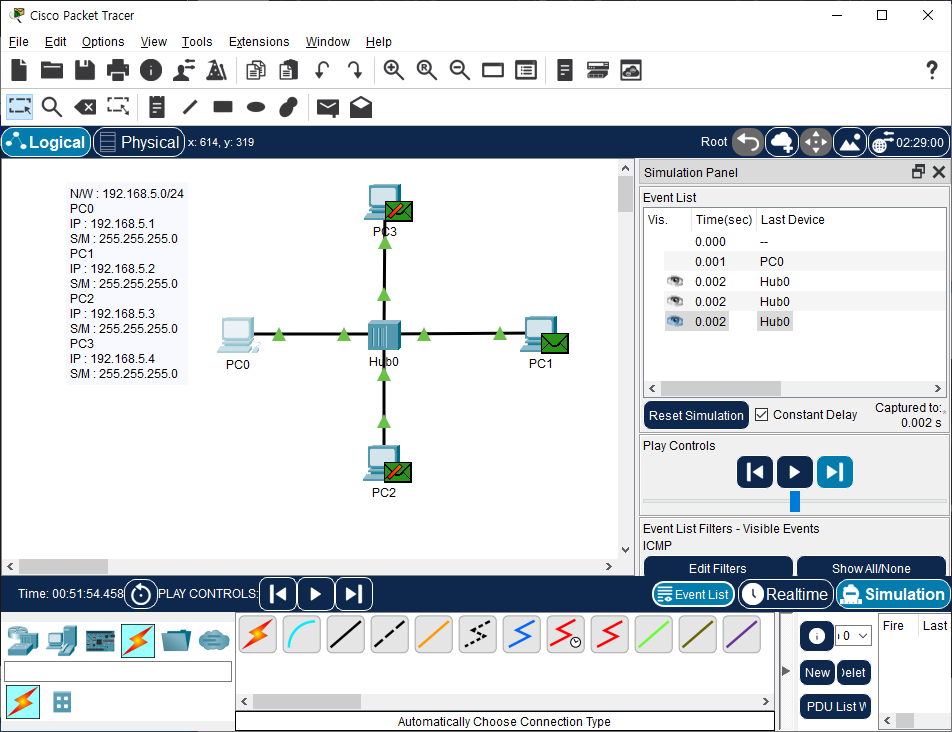952x732 pixels.
Task: Switch to Simulation mode
Action: pos(893,594)
